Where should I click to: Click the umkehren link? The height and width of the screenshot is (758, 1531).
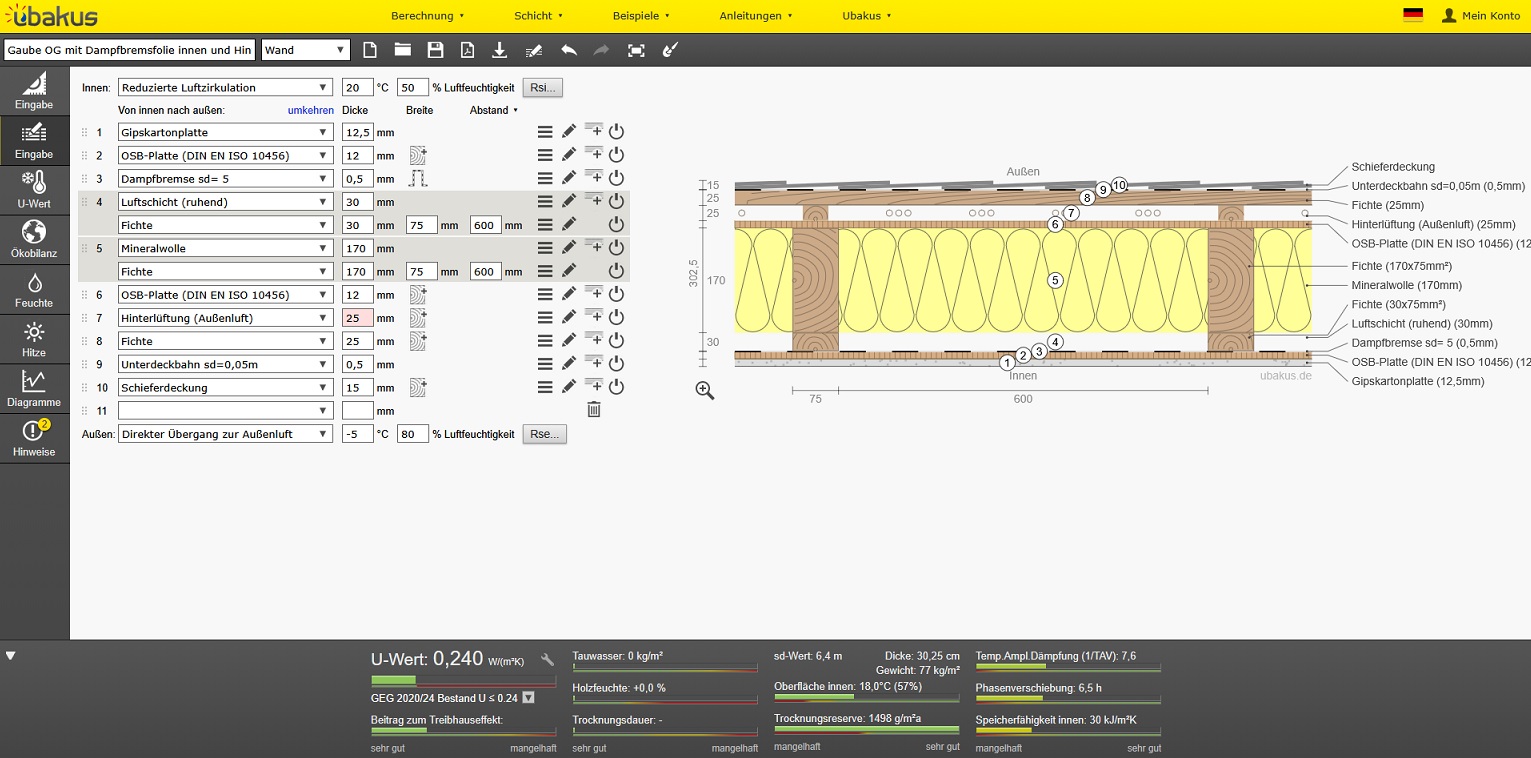point(310,110)
